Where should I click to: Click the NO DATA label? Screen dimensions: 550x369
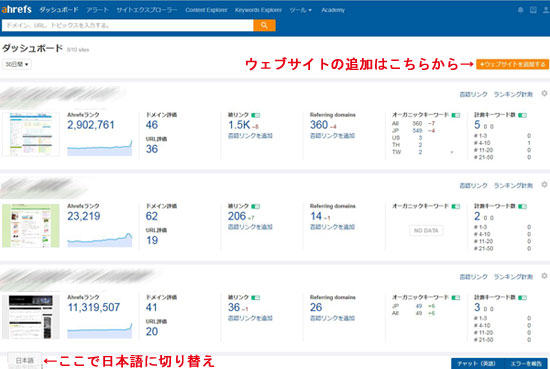coord(426,230)
